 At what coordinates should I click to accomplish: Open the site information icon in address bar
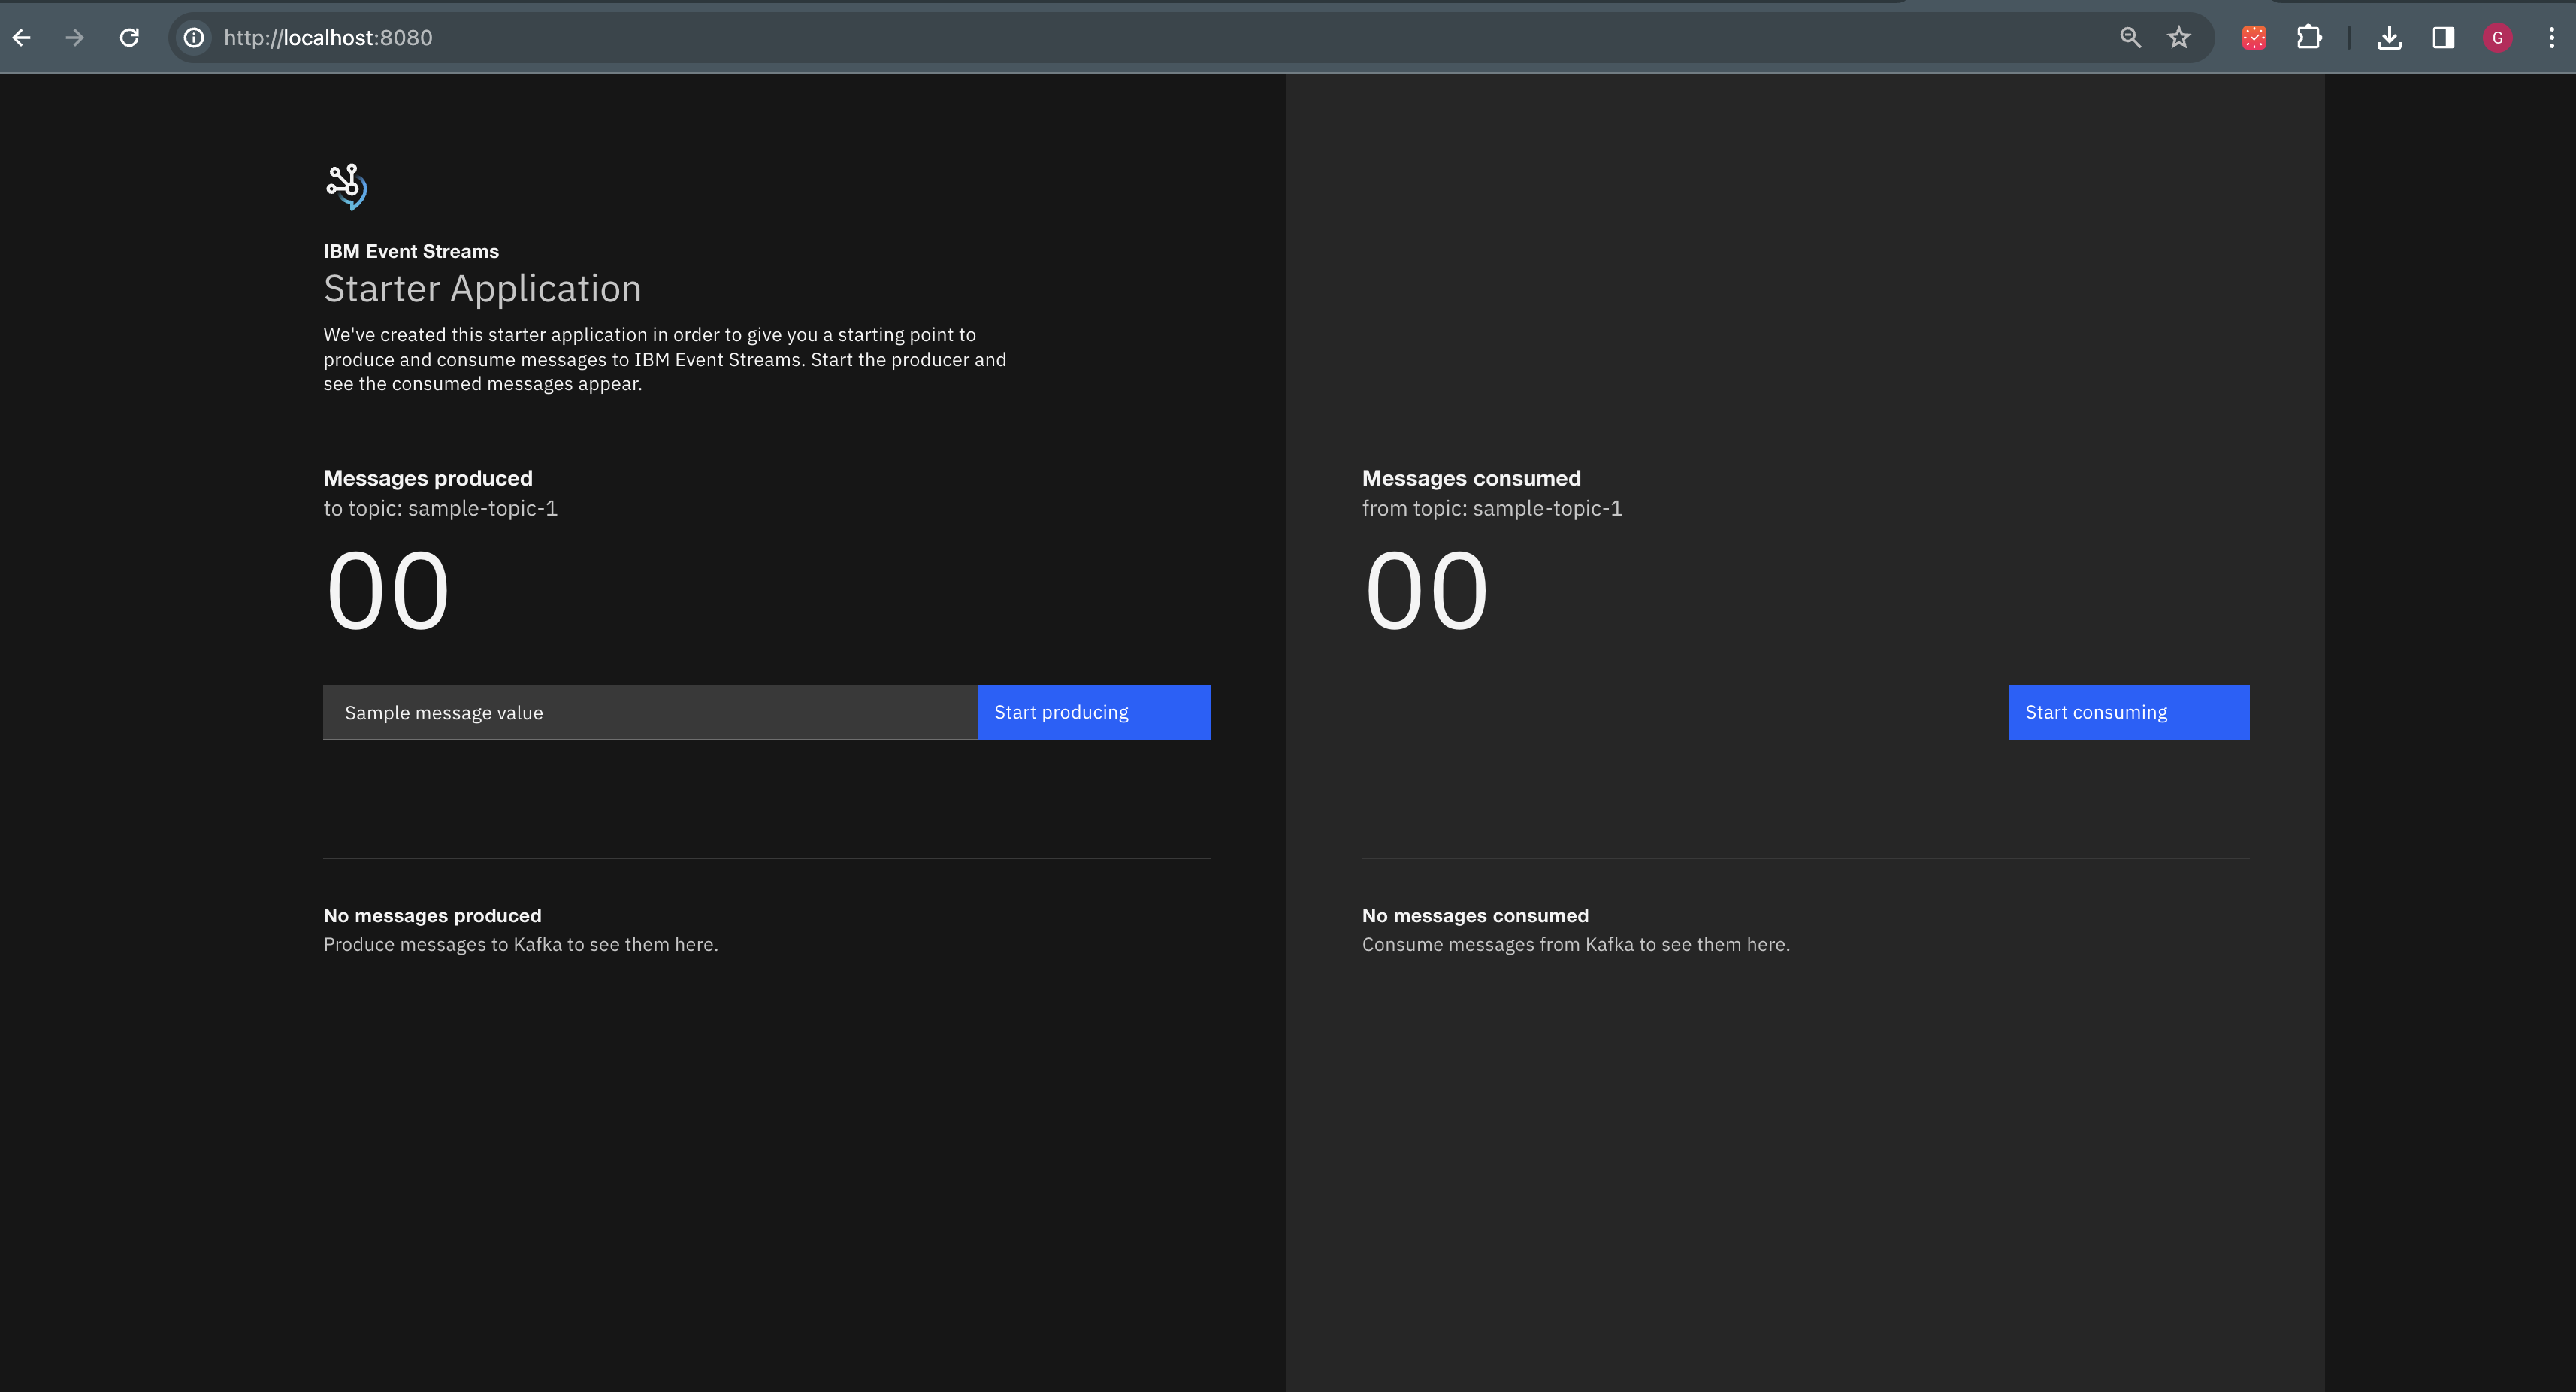tap(194, 38)
